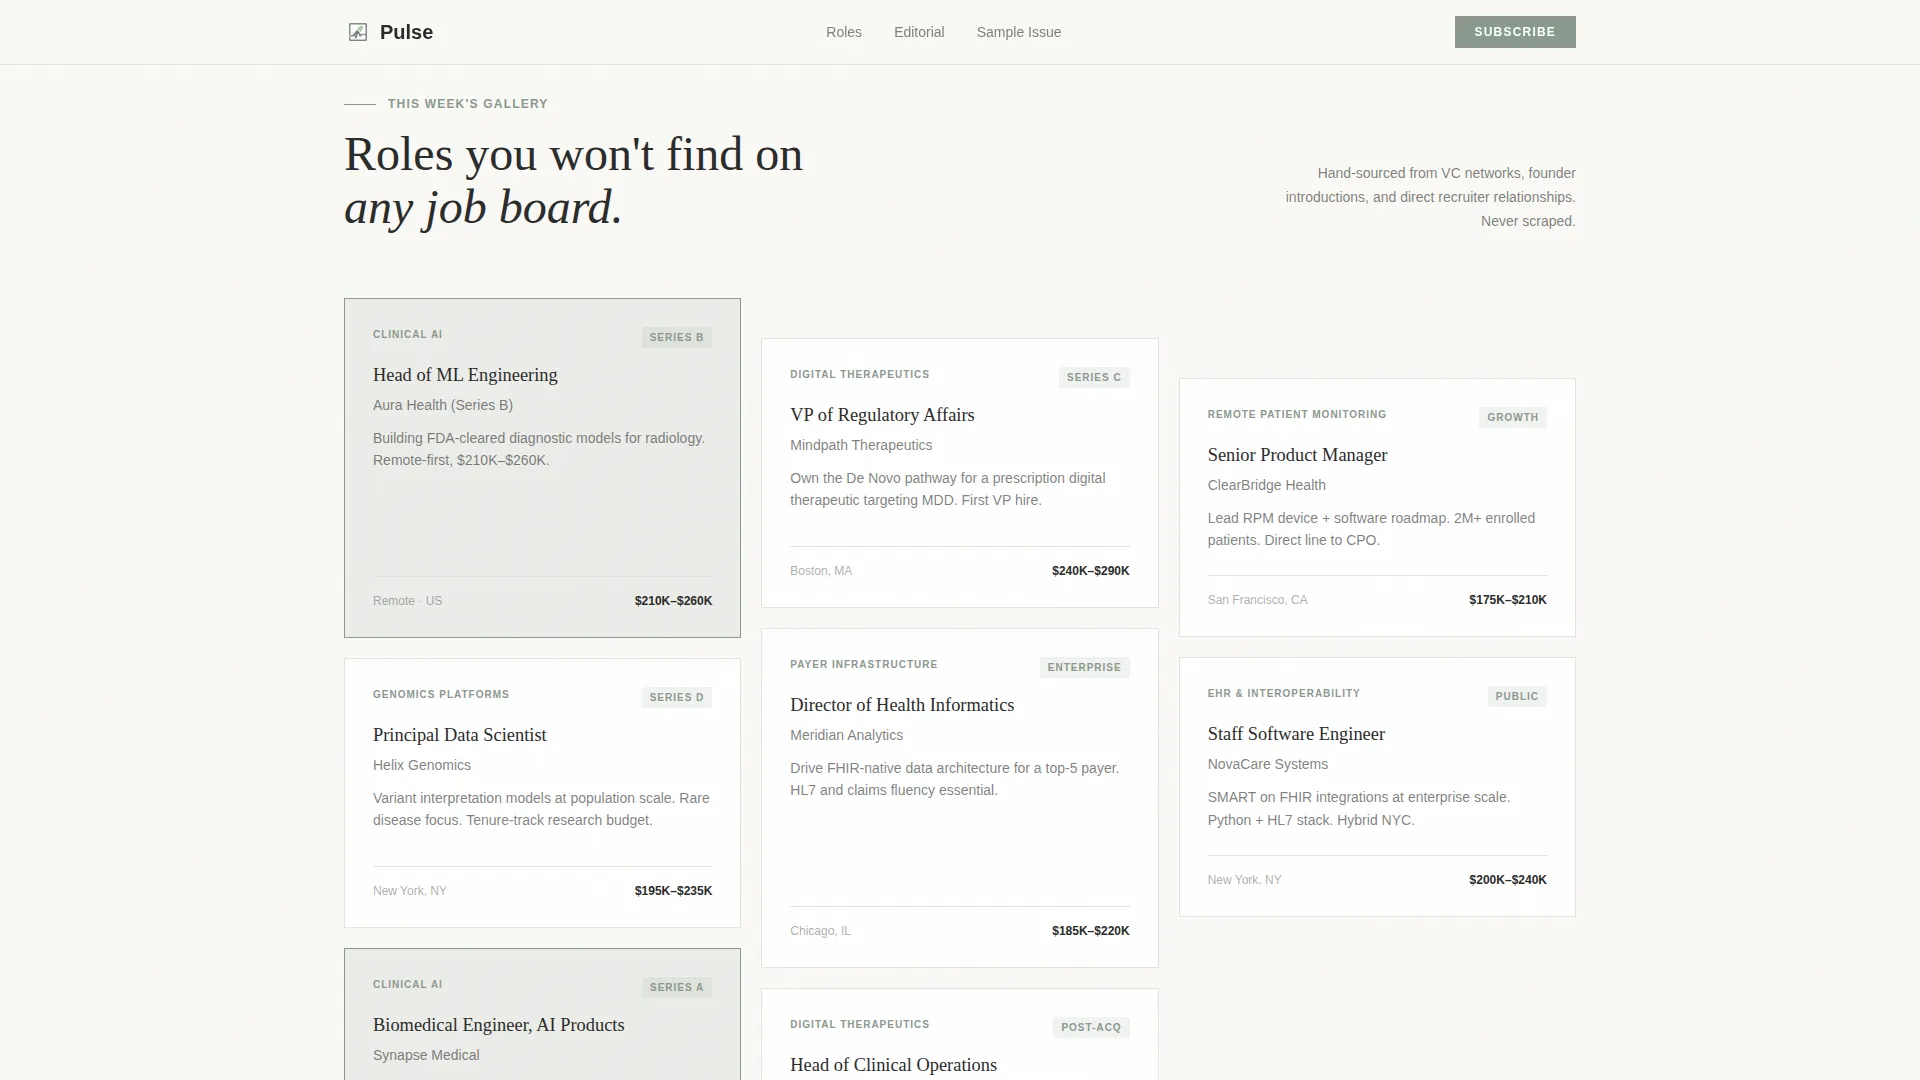Select the ClearBridge Health company name
This screenshot has width=1920, height=1080.
(x=1266, y=485)
